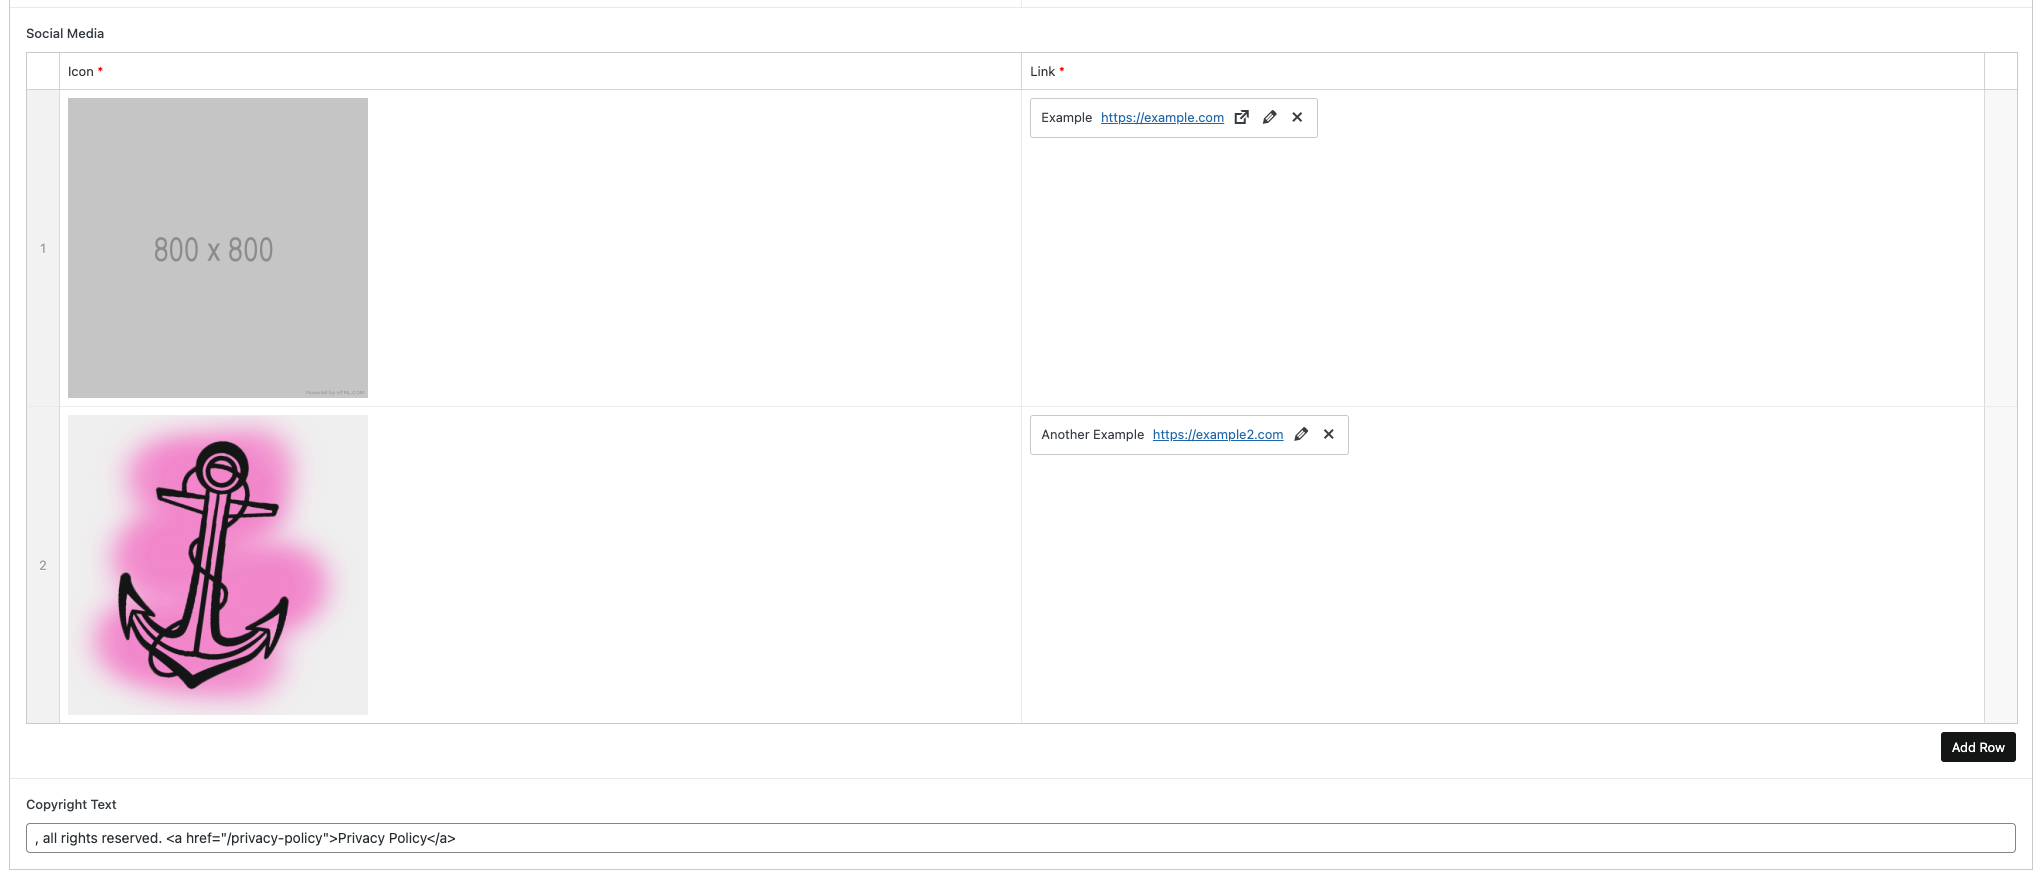Remove the Another Example link X icon
This screenshot has height=877, width=2041.
[x=1329, y=434]
